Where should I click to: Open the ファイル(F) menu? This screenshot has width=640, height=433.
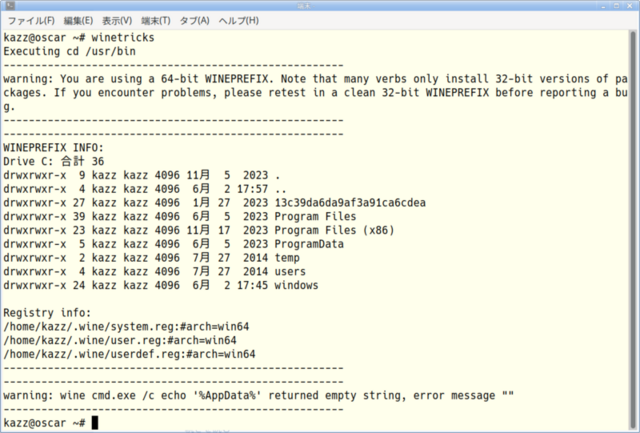click(x=31, y=21)
